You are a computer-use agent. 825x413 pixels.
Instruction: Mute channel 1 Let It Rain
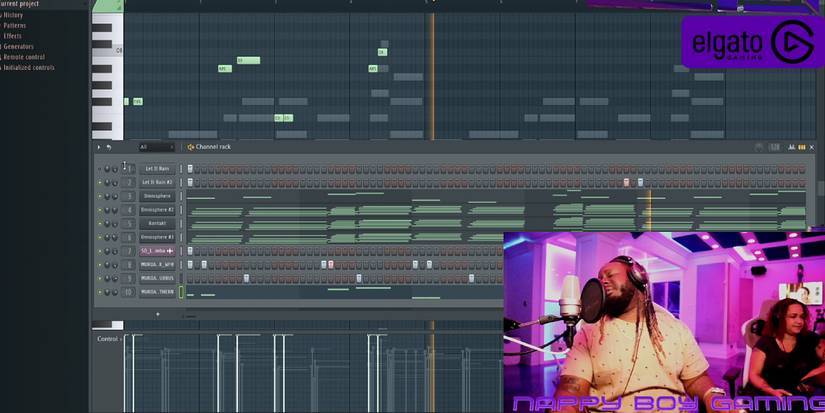click(x=99, y=169)
